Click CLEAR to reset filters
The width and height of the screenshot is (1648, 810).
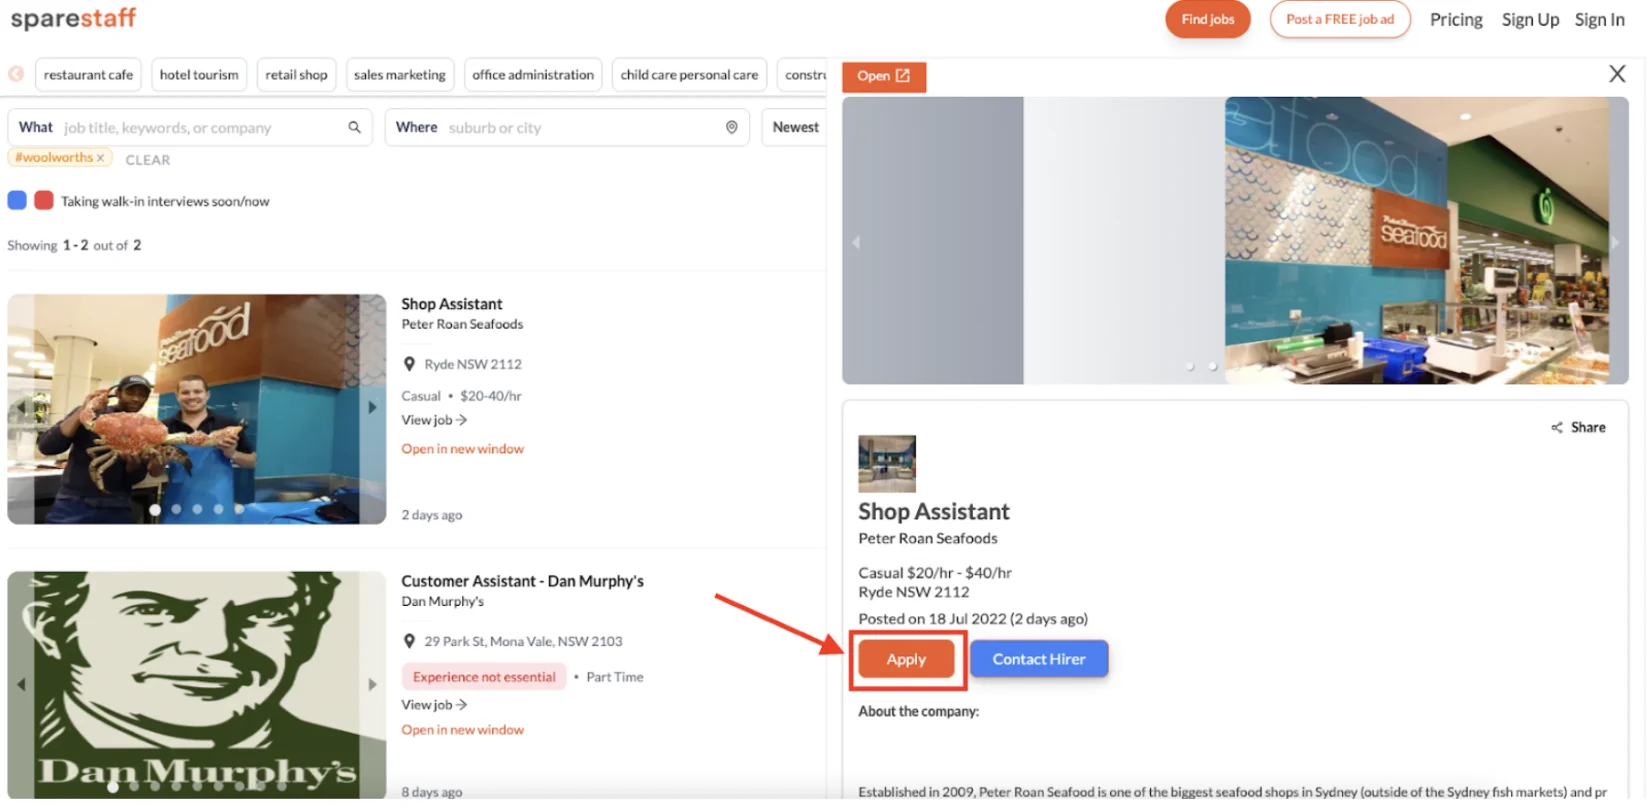point(148,160)
